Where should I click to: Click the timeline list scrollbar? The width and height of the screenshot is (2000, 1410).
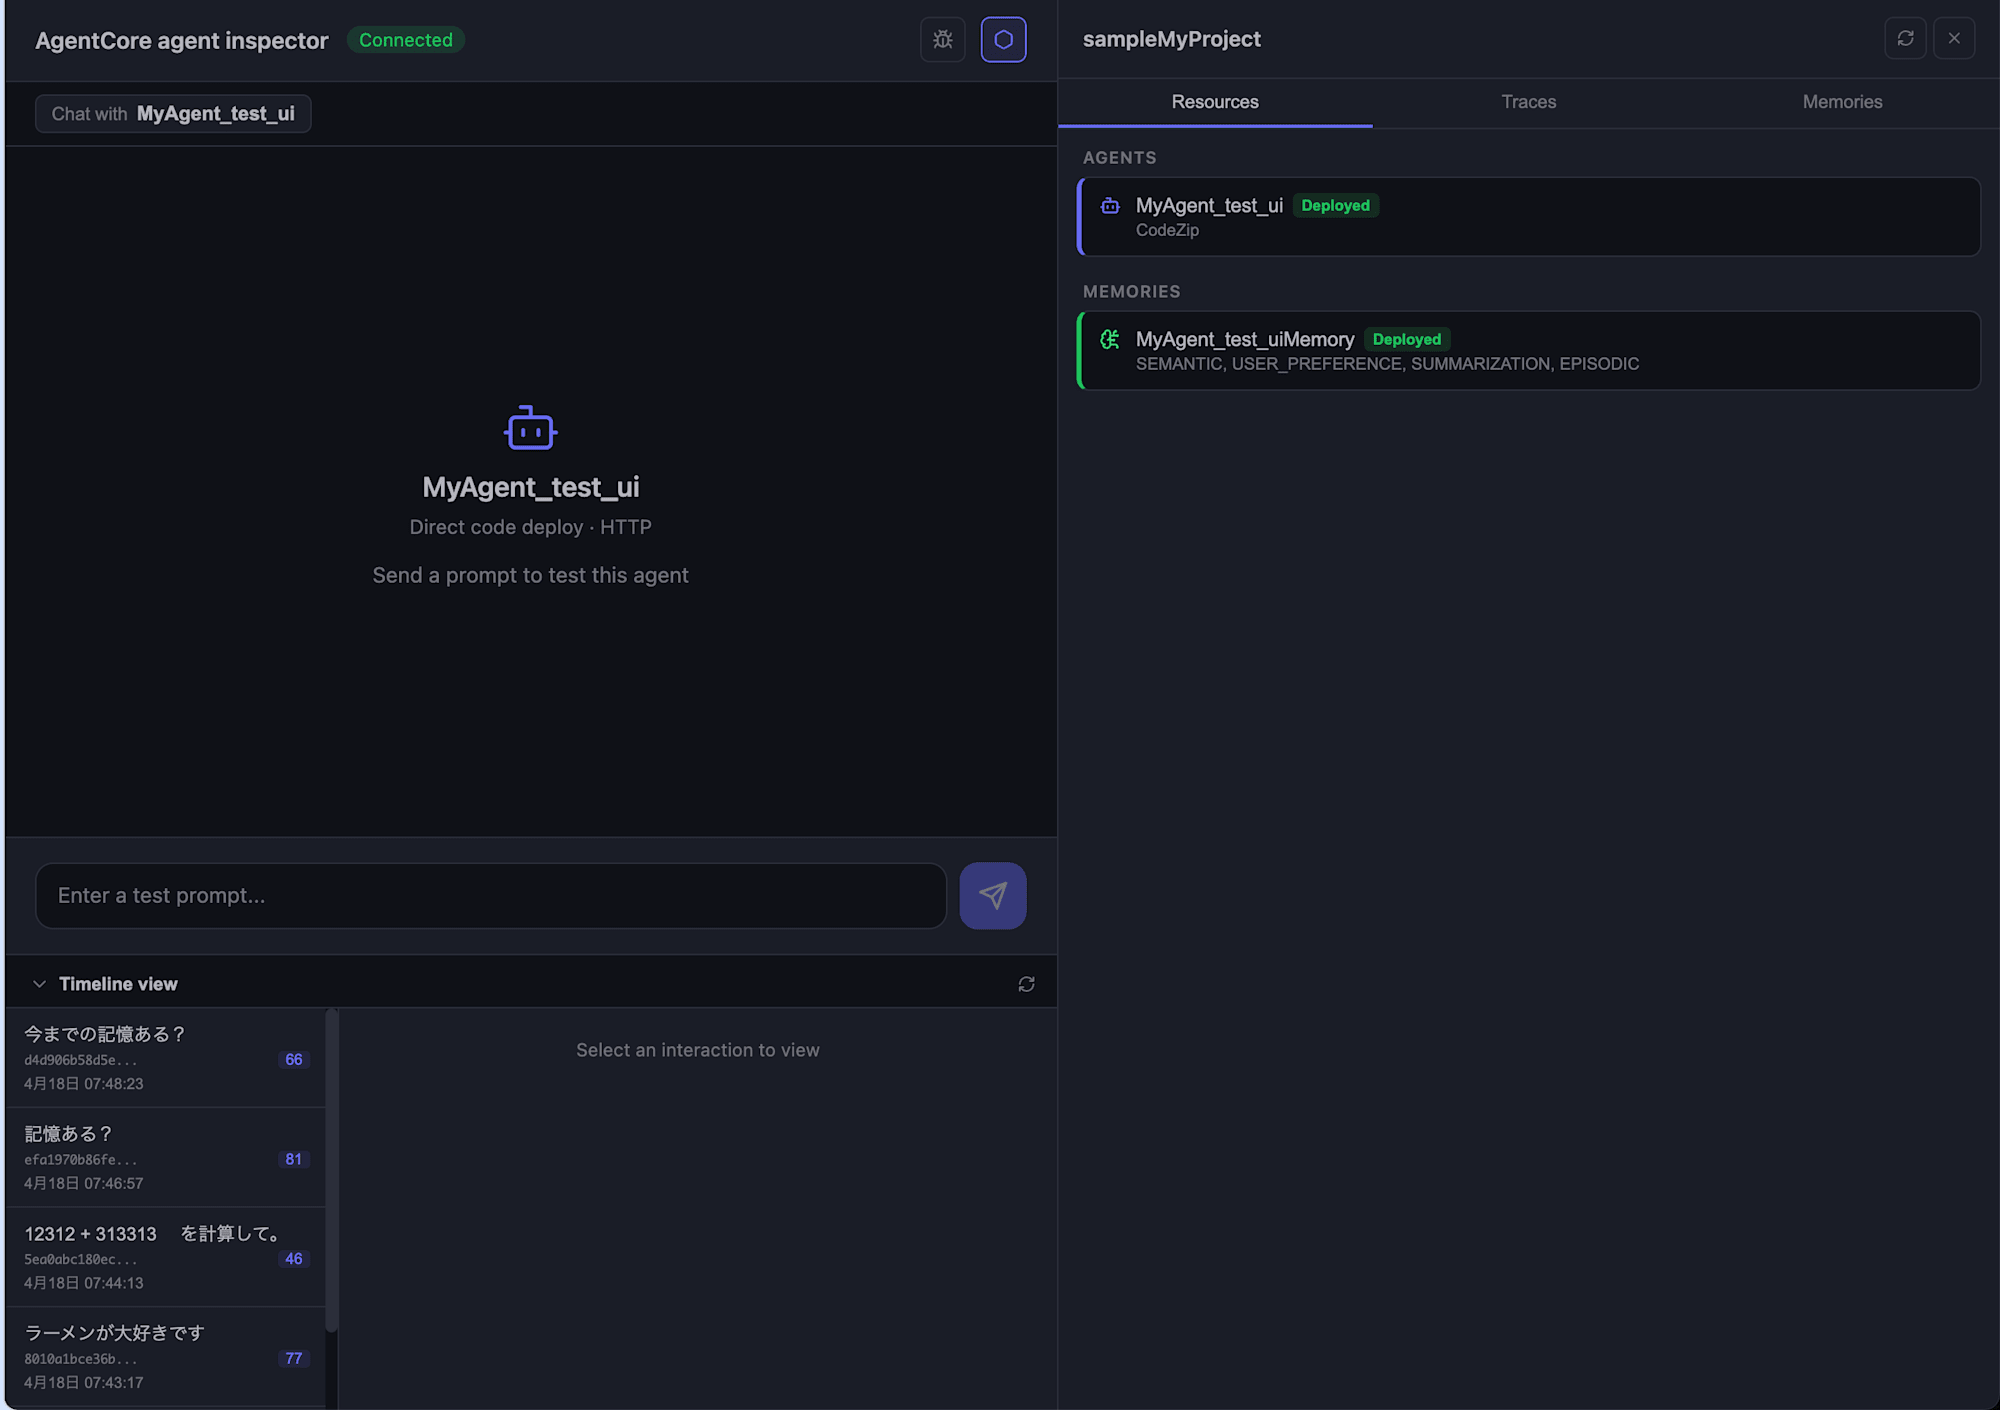pyautogui.click(x=331, y=1170)
